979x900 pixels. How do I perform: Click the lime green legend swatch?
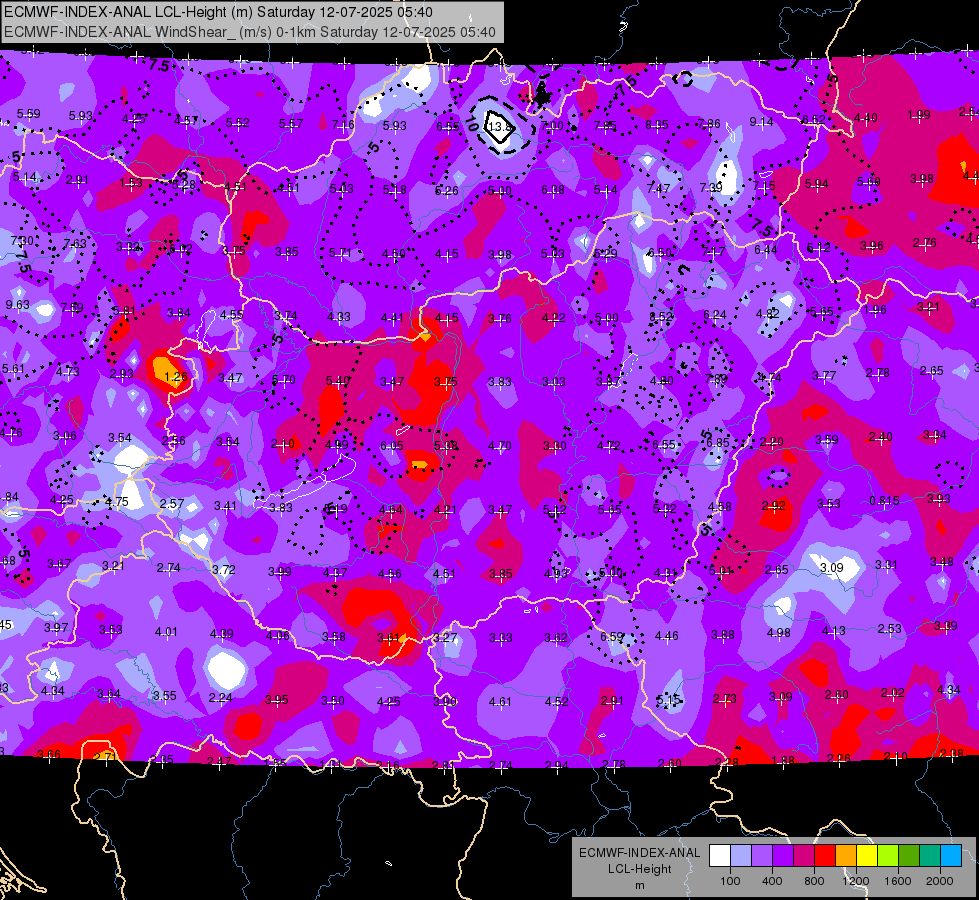click(x=888, y=856)
